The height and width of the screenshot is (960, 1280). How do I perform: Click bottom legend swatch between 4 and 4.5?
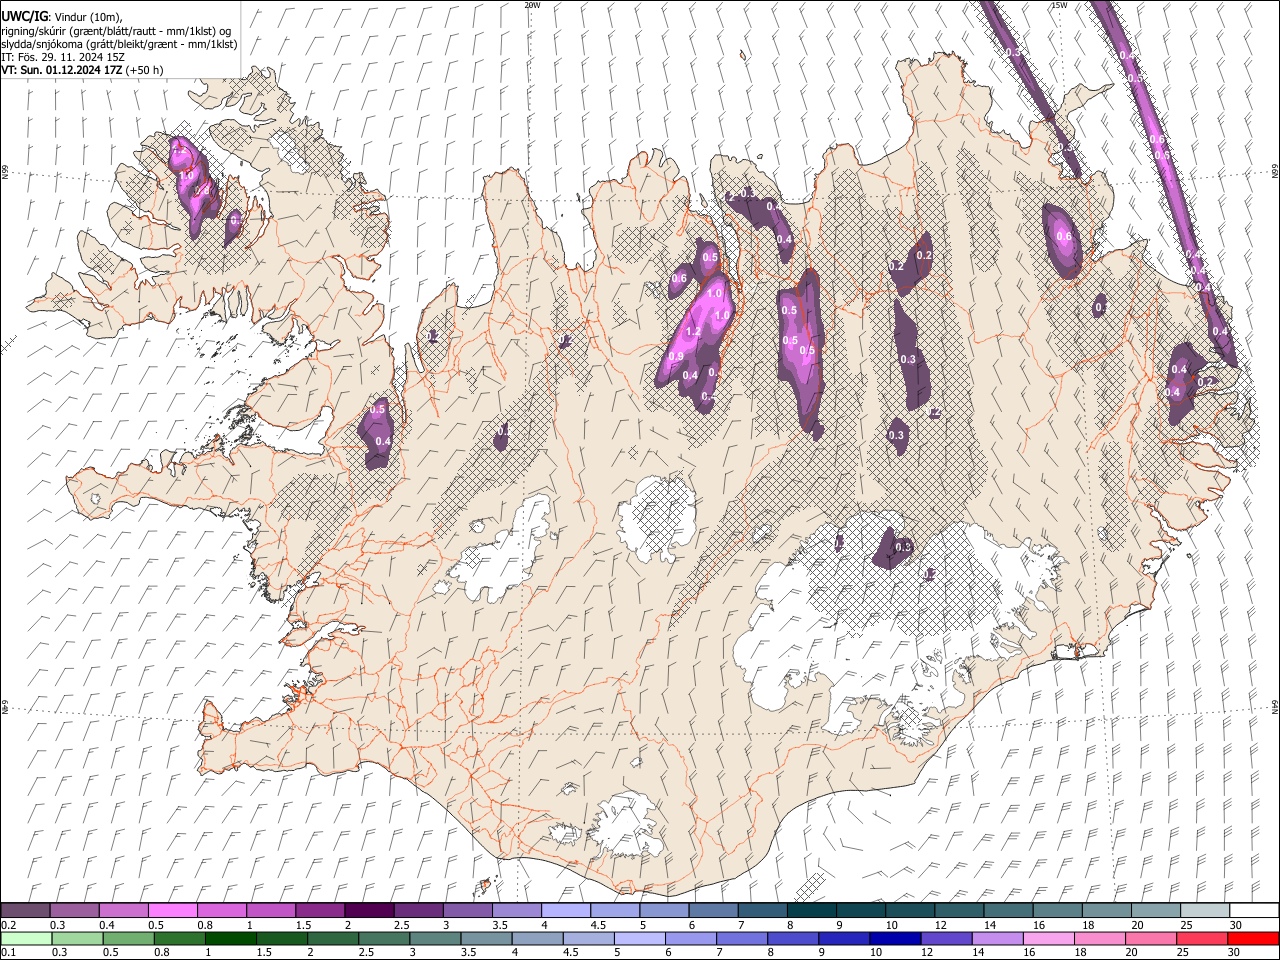point(536,938)
